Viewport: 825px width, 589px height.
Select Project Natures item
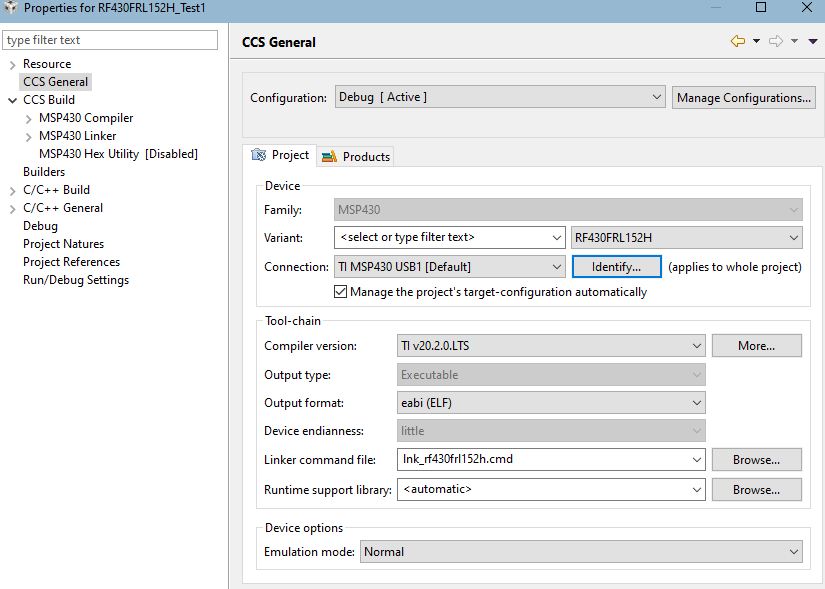(x=64, y=244)
